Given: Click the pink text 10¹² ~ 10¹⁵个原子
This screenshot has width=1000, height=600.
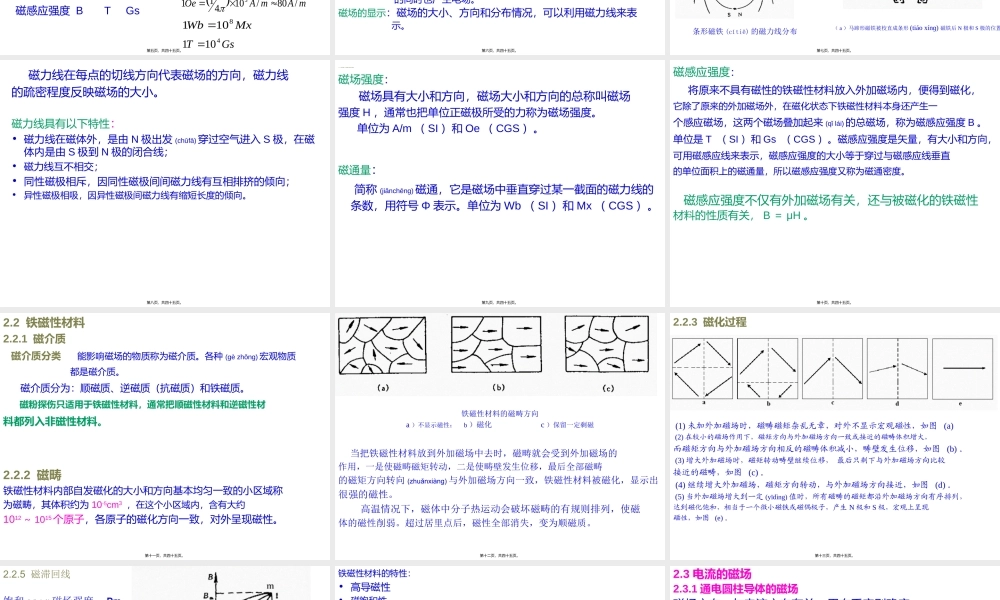Looking at the screenshot, I should click(x=44, y=520).
